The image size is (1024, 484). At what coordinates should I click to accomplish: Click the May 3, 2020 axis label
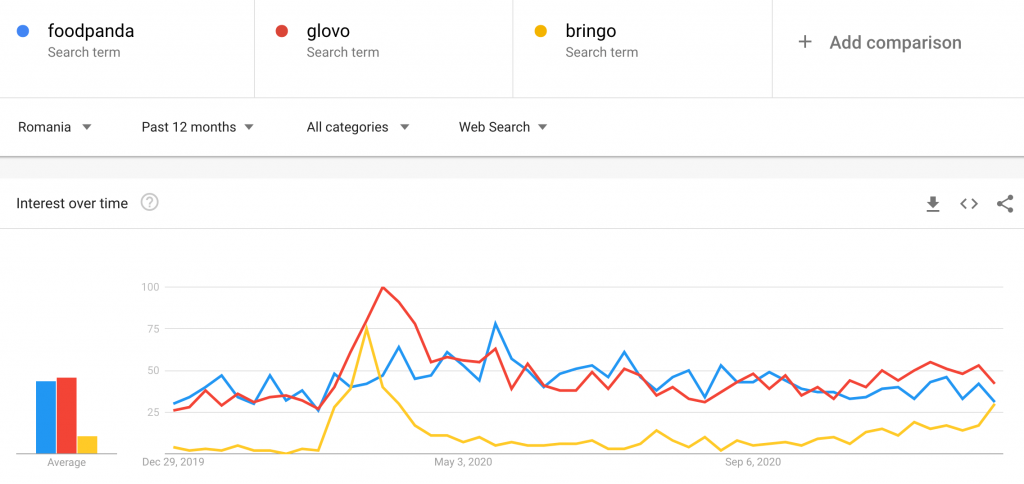(x=463, y=462)
